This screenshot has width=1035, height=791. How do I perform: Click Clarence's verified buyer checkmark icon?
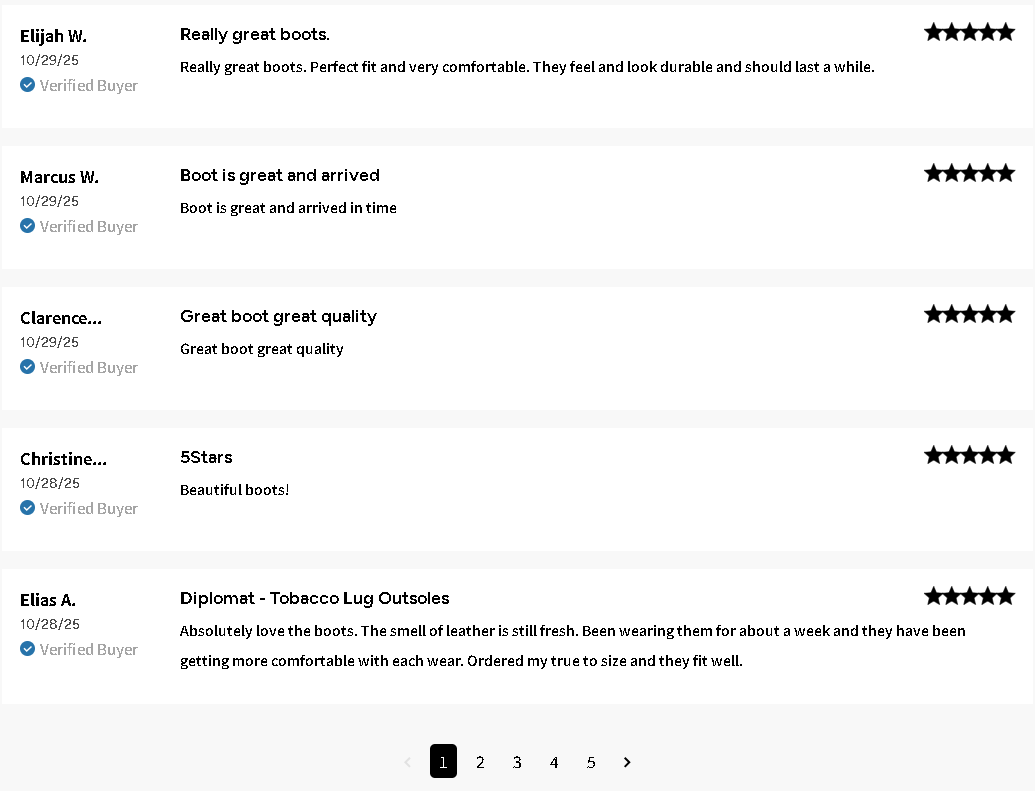pyautogui.click(x=28, y=367)
